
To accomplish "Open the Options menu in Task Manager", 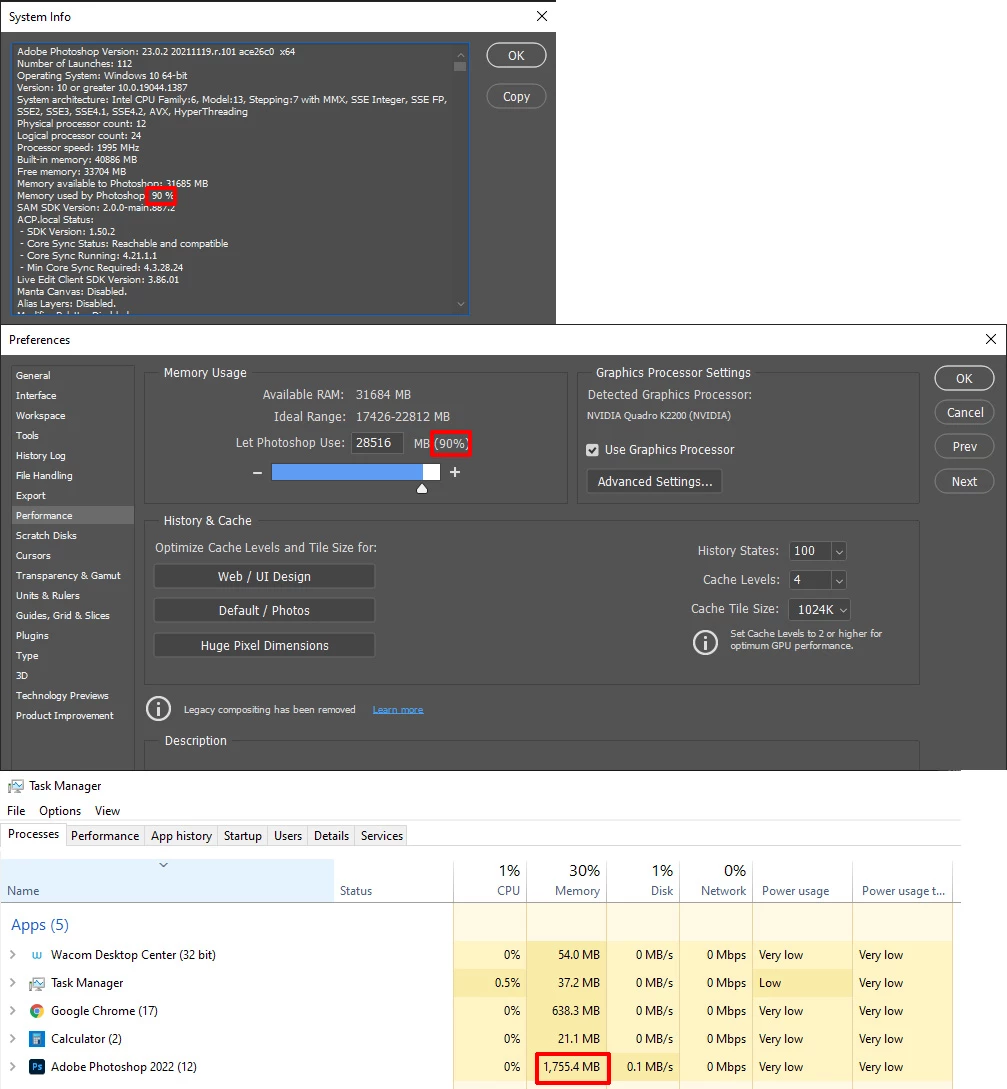I will (60, 810).
